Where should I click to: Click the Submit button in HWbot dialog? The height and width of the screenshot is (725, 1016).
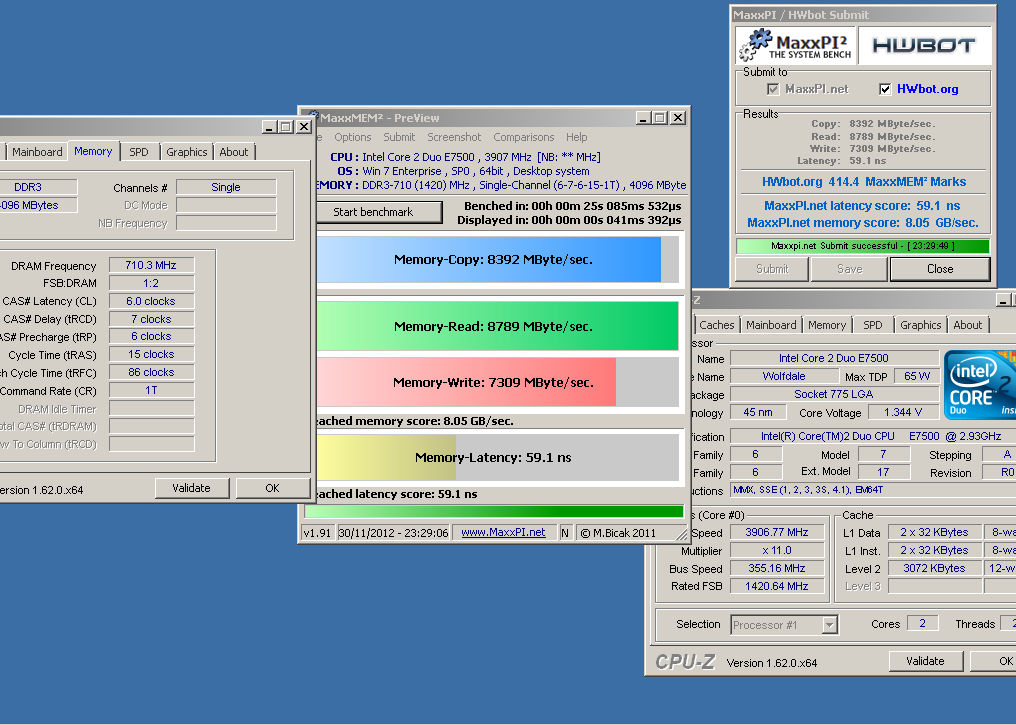pos(772,269)
